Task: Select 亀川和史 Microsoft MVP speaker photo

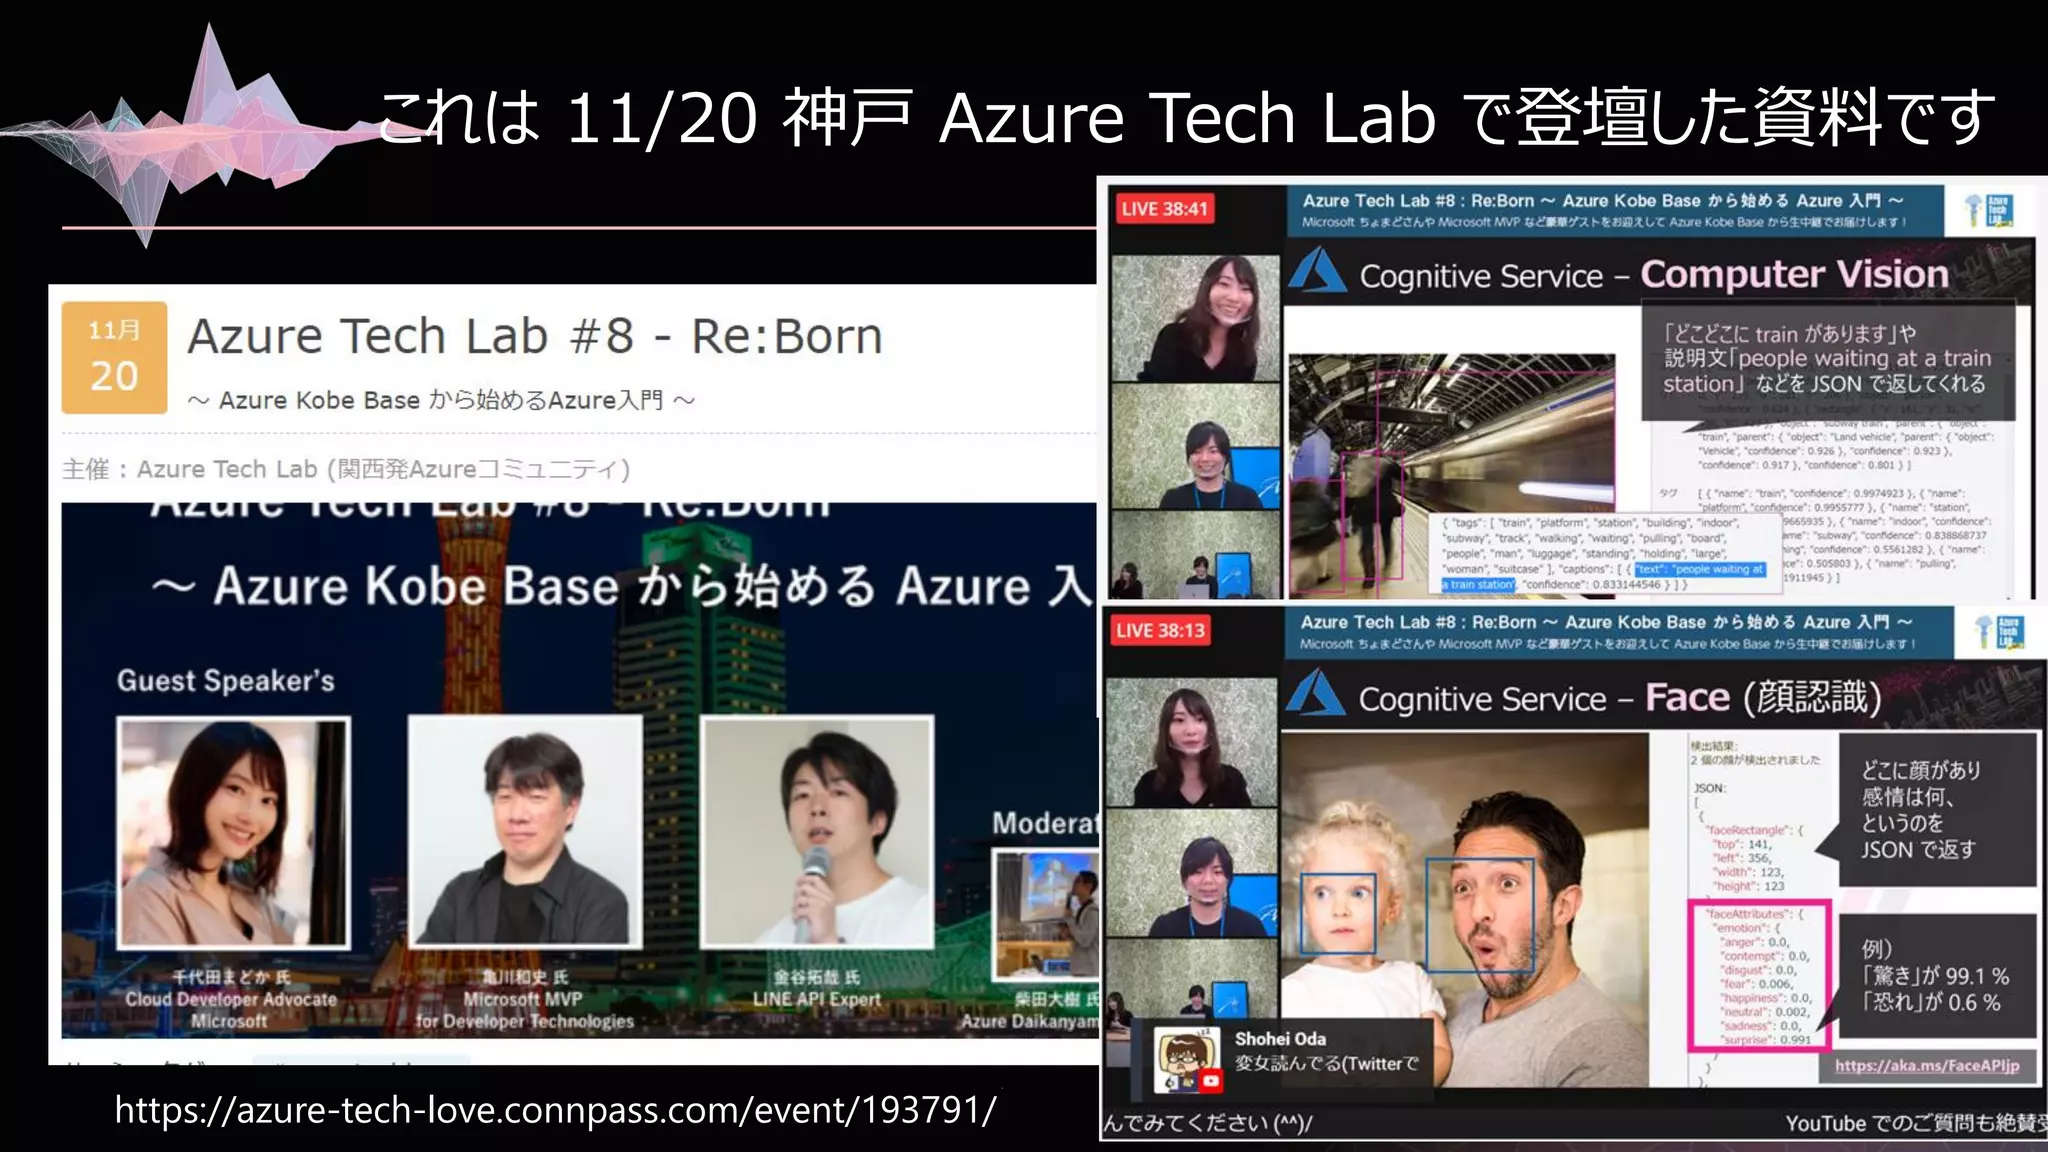Action: pos(525,830)
